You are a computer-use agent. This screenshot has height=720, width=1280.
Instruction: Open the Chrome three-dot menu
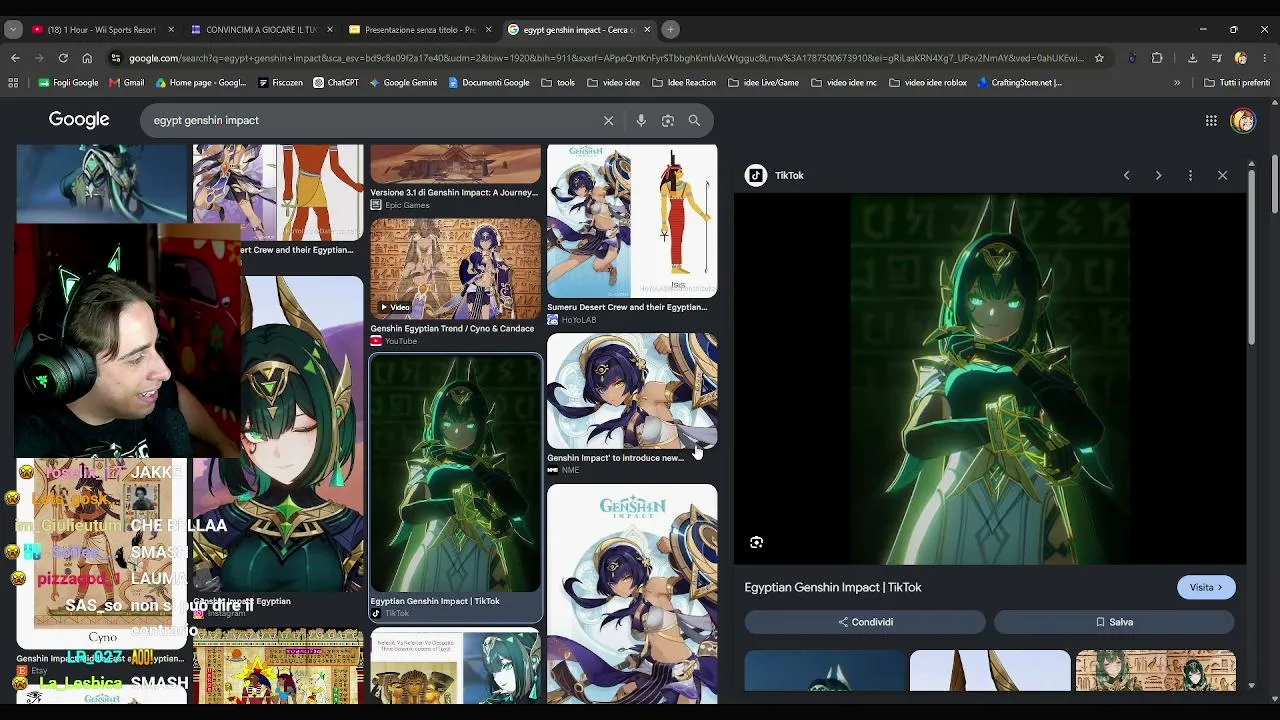pos(1265,58)
